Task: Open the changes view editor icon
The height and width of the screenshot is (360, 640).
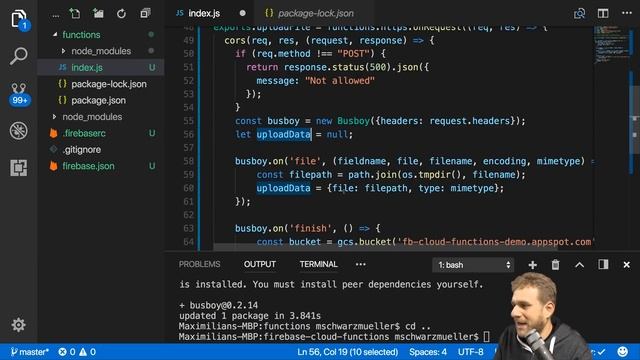Action: point(579,13)
